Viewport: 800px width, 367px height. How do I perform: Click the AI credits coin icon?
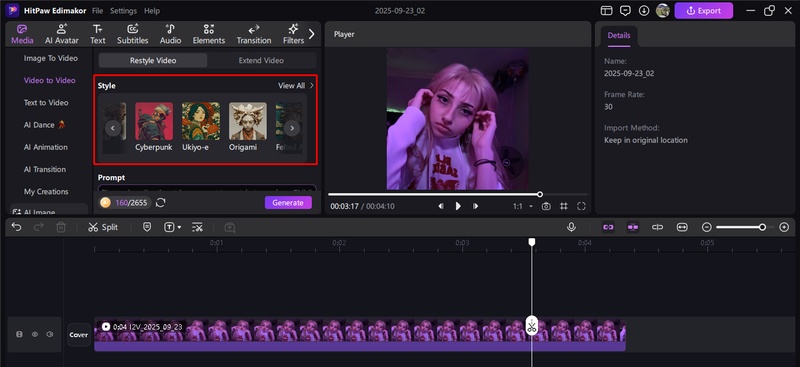(x=106, y=203)
